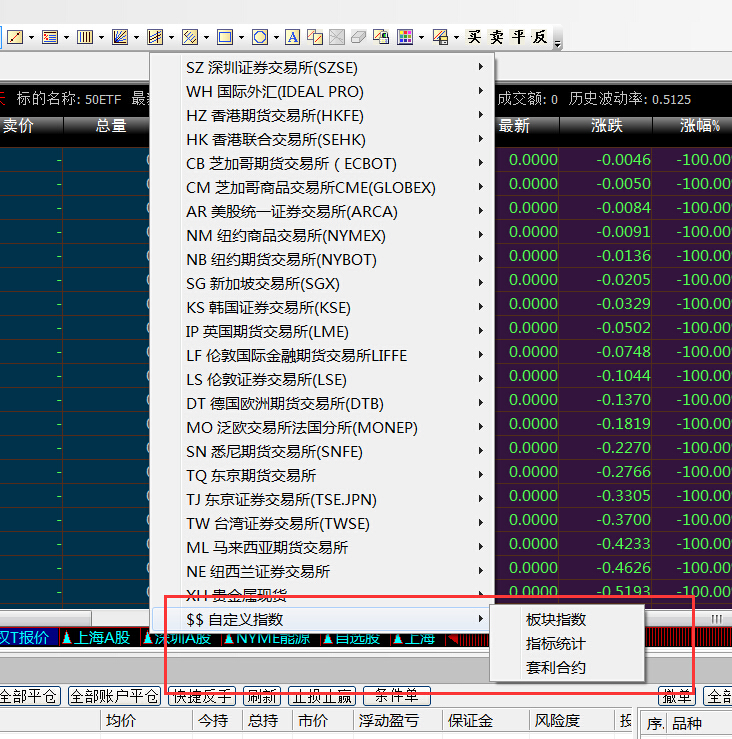Select the trend line drawing tool
Screen dimensions: 732x739
click(15, 37)
